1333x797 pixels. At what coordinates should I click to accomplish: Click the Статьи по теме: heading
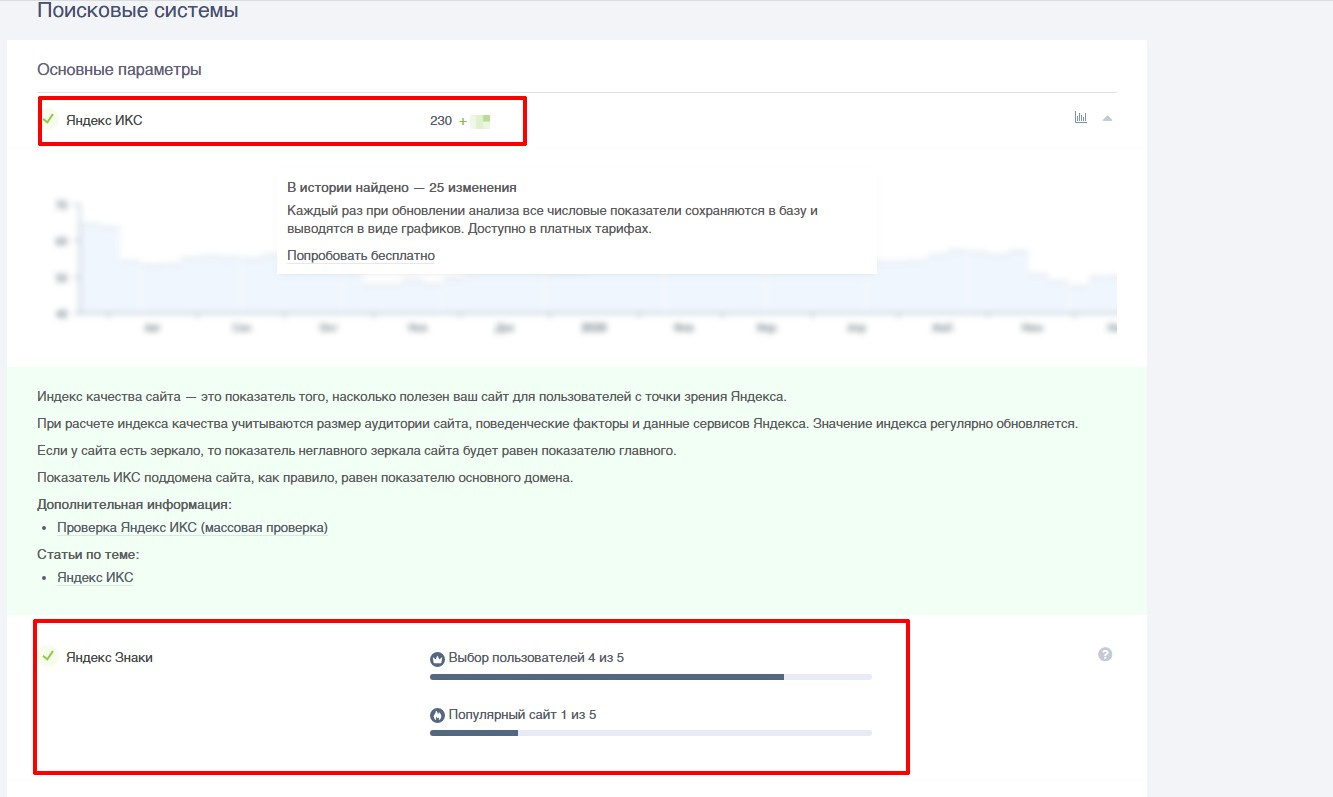(88, 554)
